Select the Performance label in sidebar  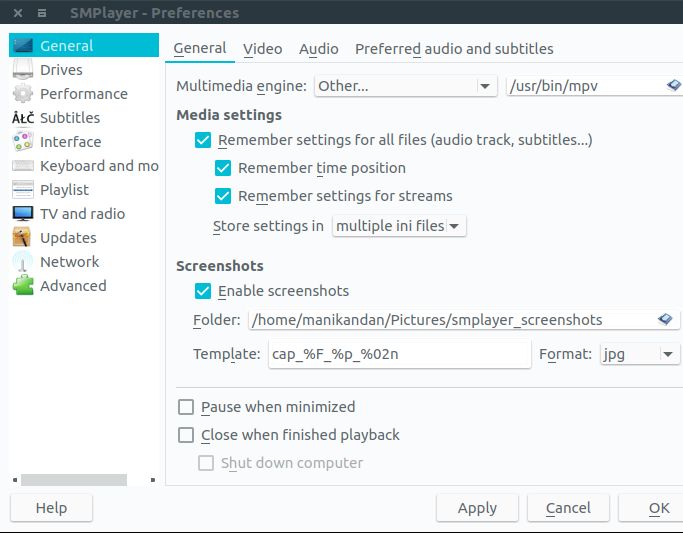84,94
